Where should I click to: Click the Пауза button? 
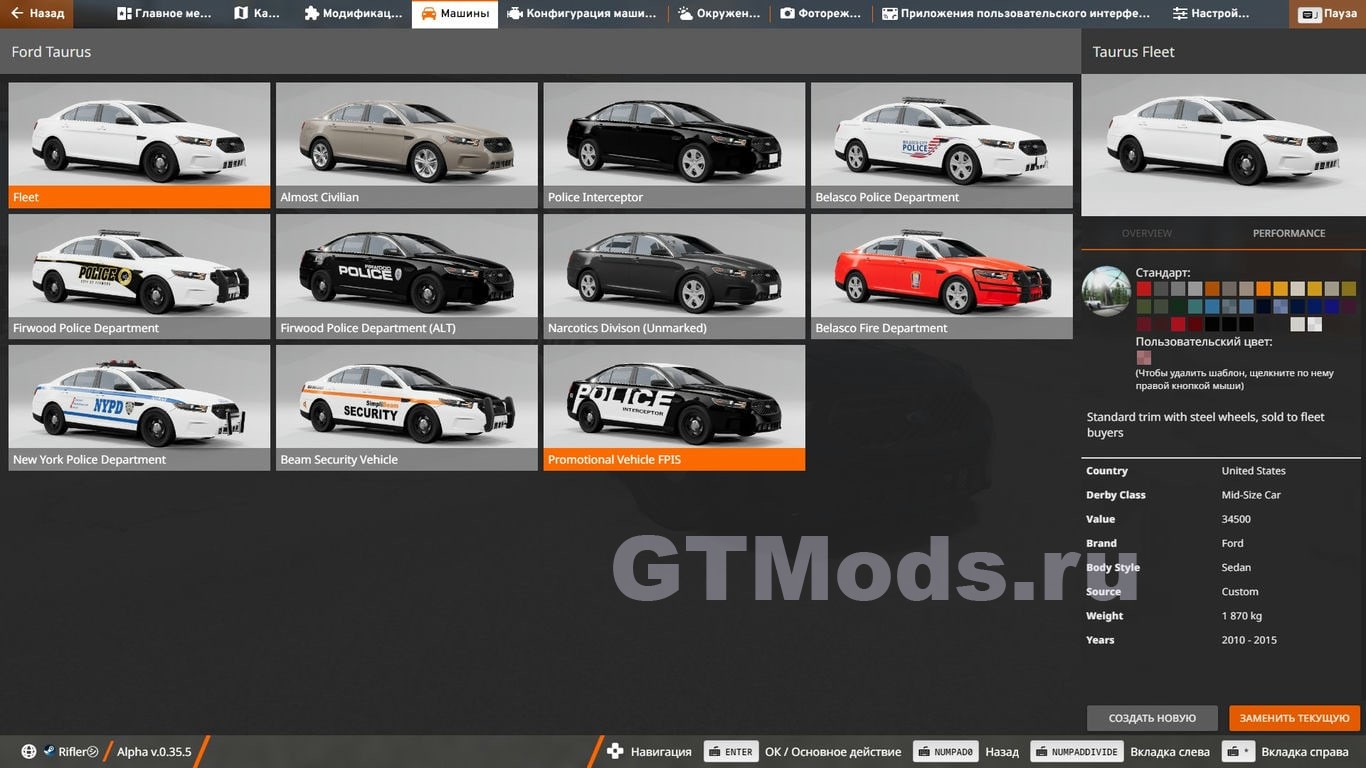1329,14
